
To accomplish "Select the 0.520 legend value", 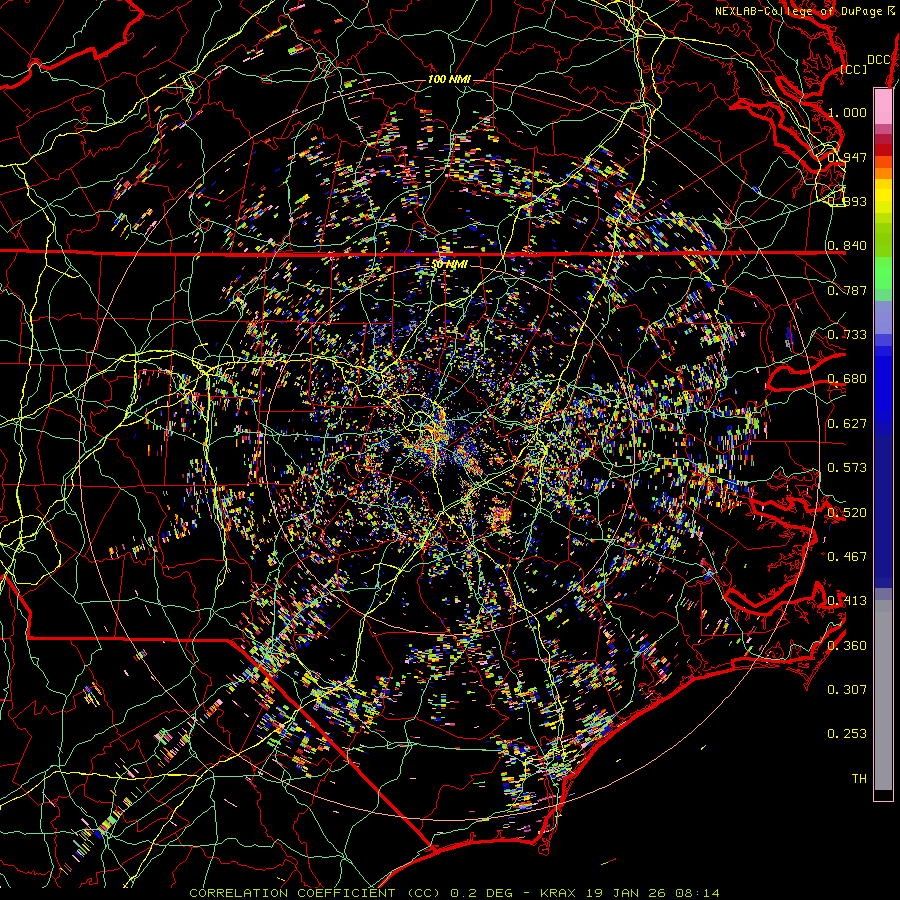I will 847,512.
